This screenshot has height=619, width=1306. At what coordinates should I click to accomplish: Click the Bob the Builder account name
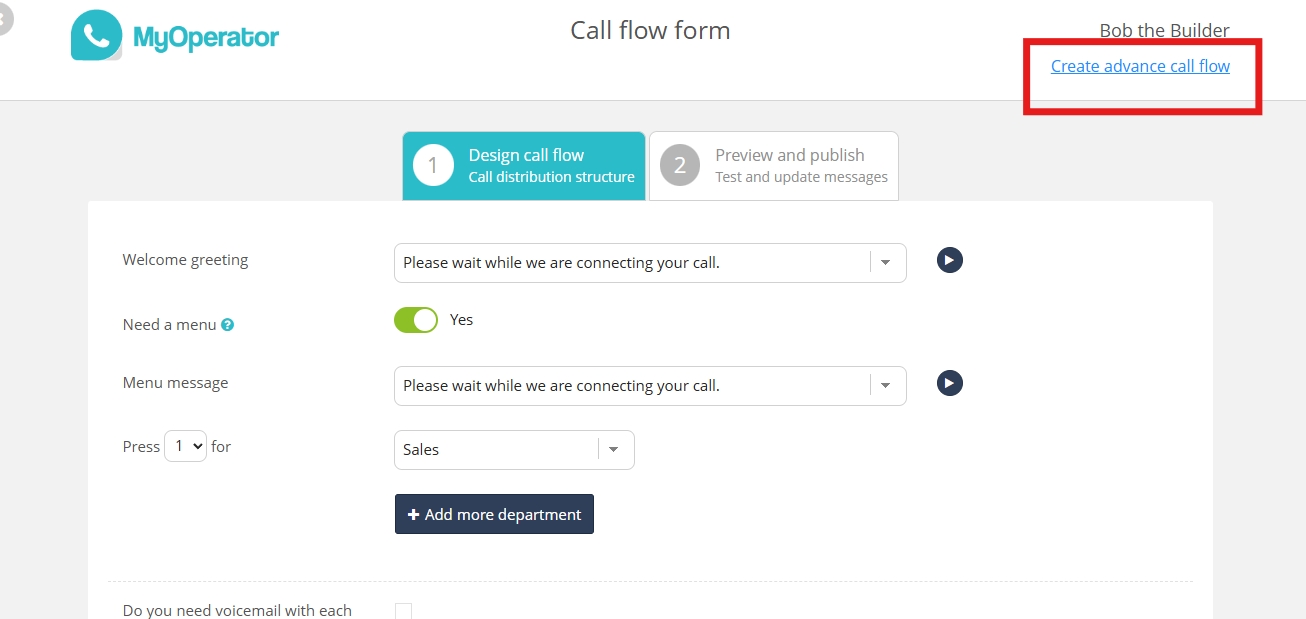tap(1164, 31)
